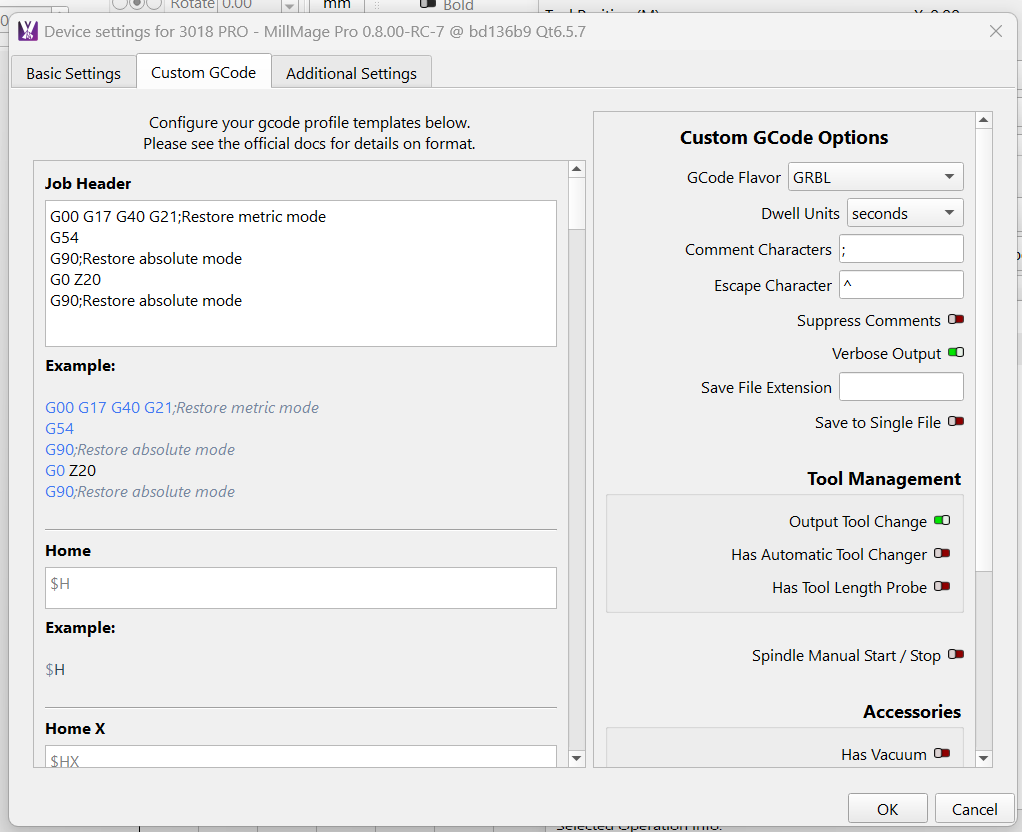Click the Cancel button
Viewport: 1022px width, 832px height.
pos(974,809)
